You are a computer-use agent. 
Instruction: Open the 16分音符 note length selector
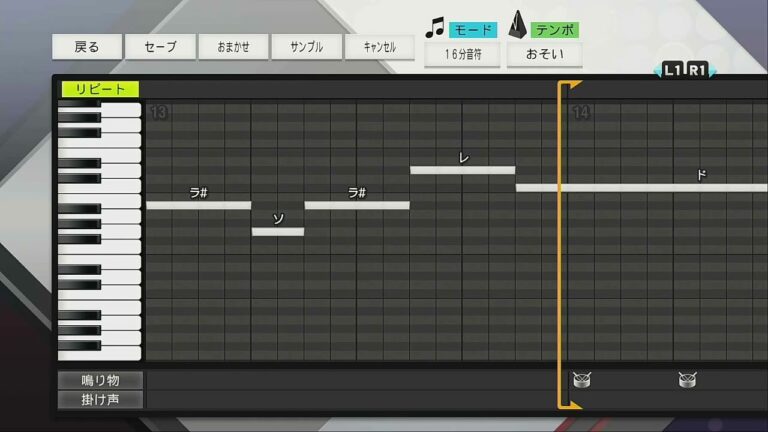[462, 54]
